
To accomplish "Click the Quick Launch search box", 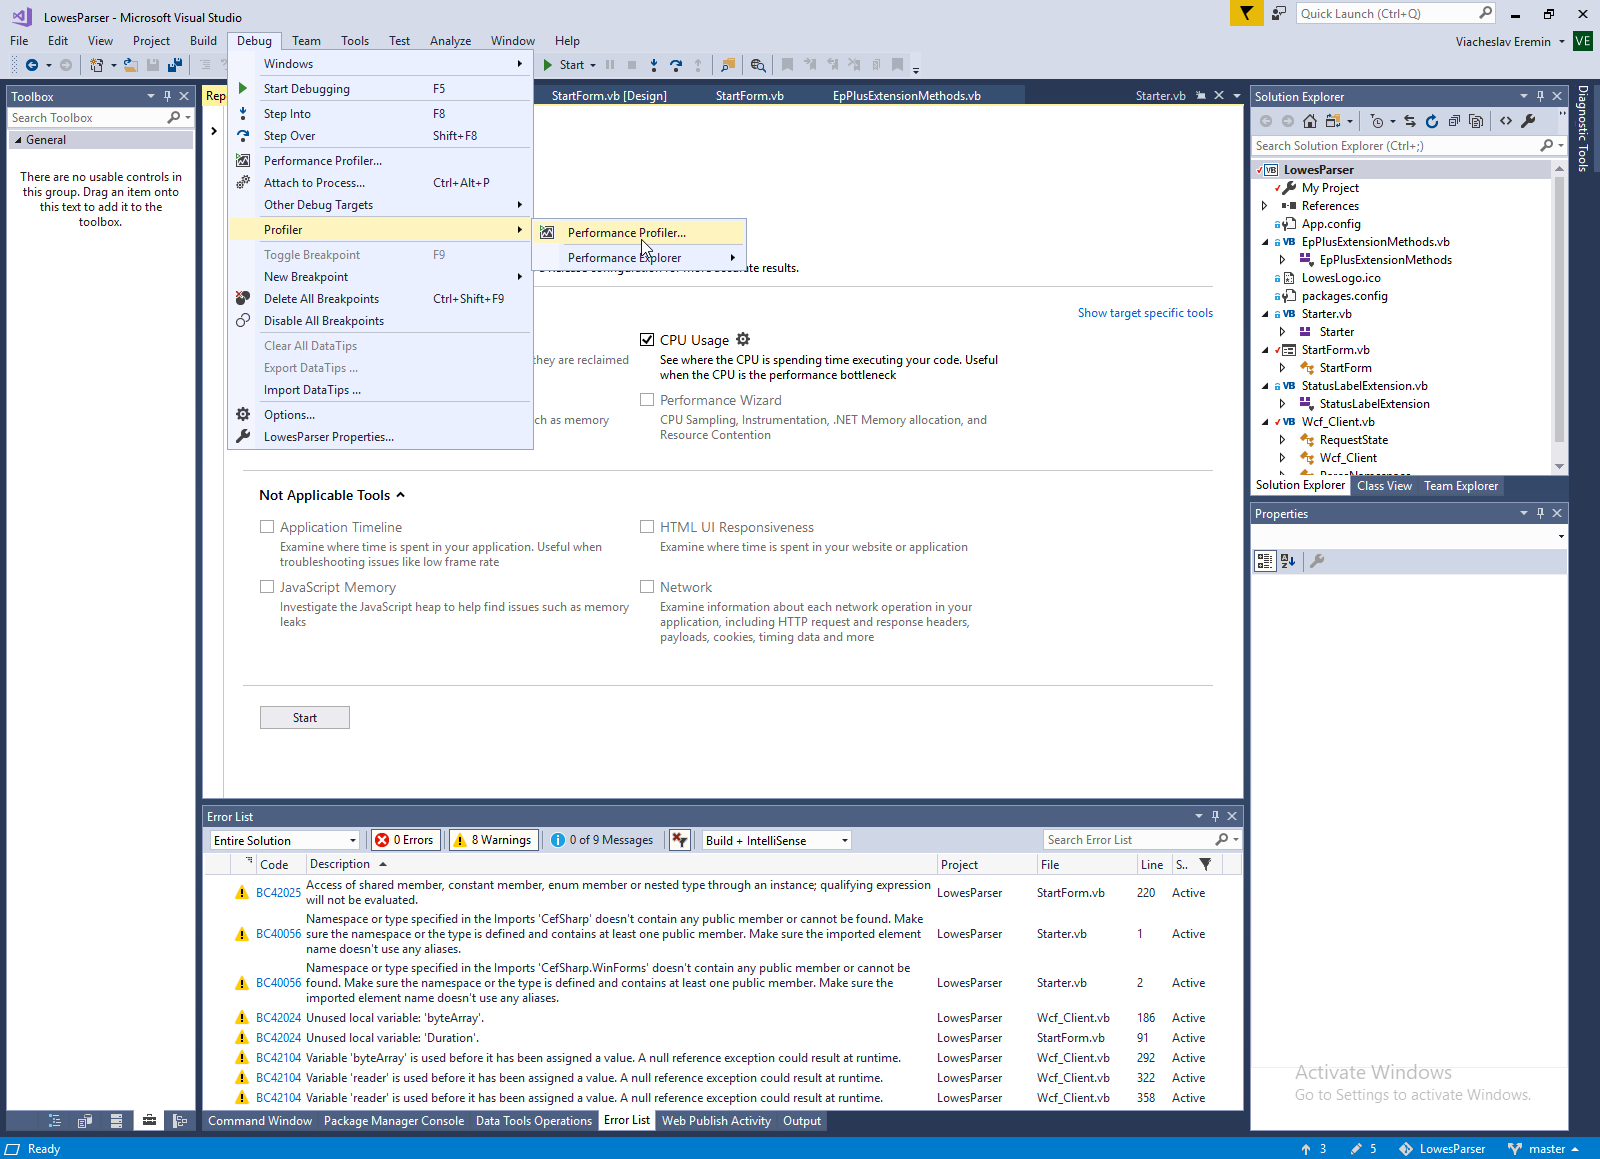I will click(x=1386, y=13).
